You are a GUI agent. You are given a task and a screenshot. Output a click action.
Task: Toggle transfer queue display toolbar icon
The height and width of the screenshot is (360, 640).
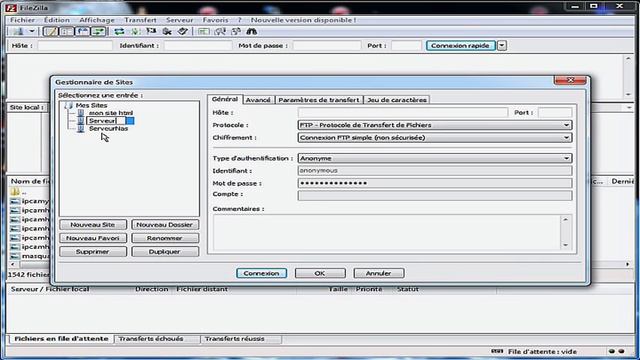[x=98, y=31]
